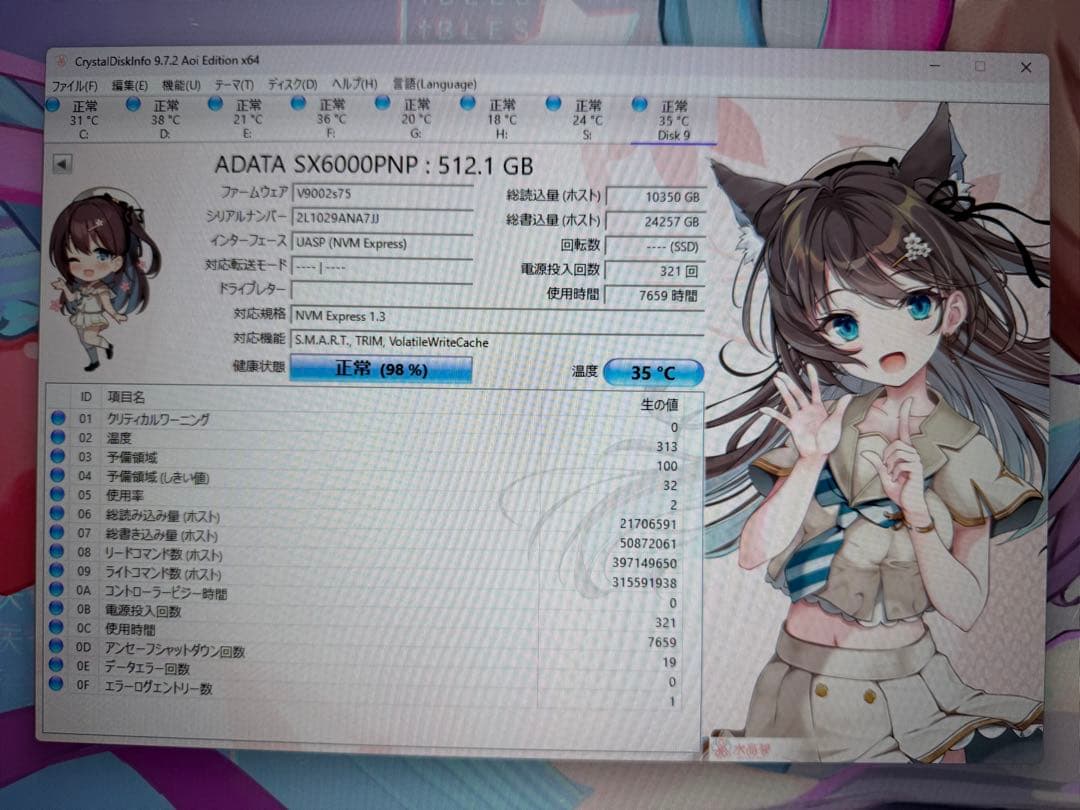The image size is (1080, 810).
Task: Click the 総読込量 (ホスト) label
Action: pos(553,196)
